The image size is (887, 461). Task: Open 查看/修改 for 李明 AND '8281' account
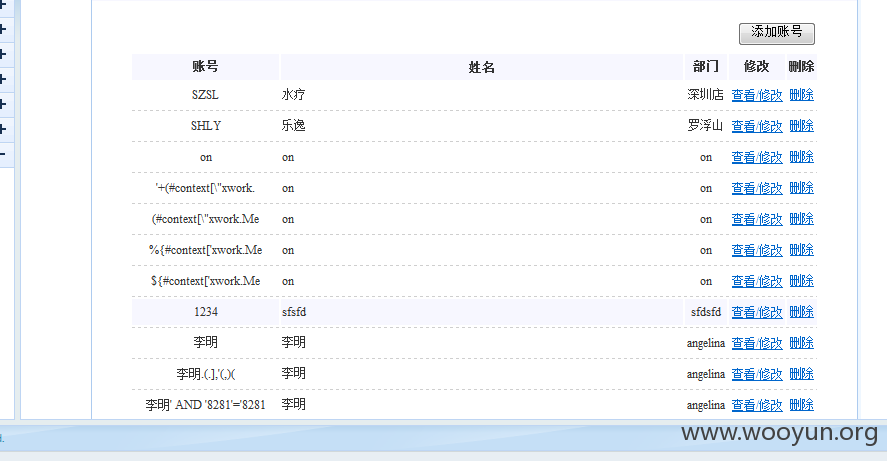coord(757,405)
